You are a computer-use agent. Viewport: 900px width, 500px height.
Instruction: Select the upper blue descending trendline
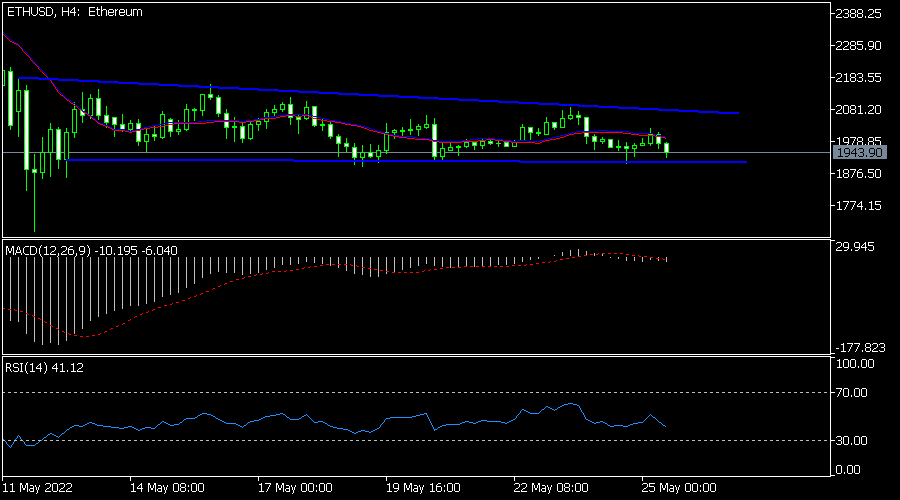[379, 96]
